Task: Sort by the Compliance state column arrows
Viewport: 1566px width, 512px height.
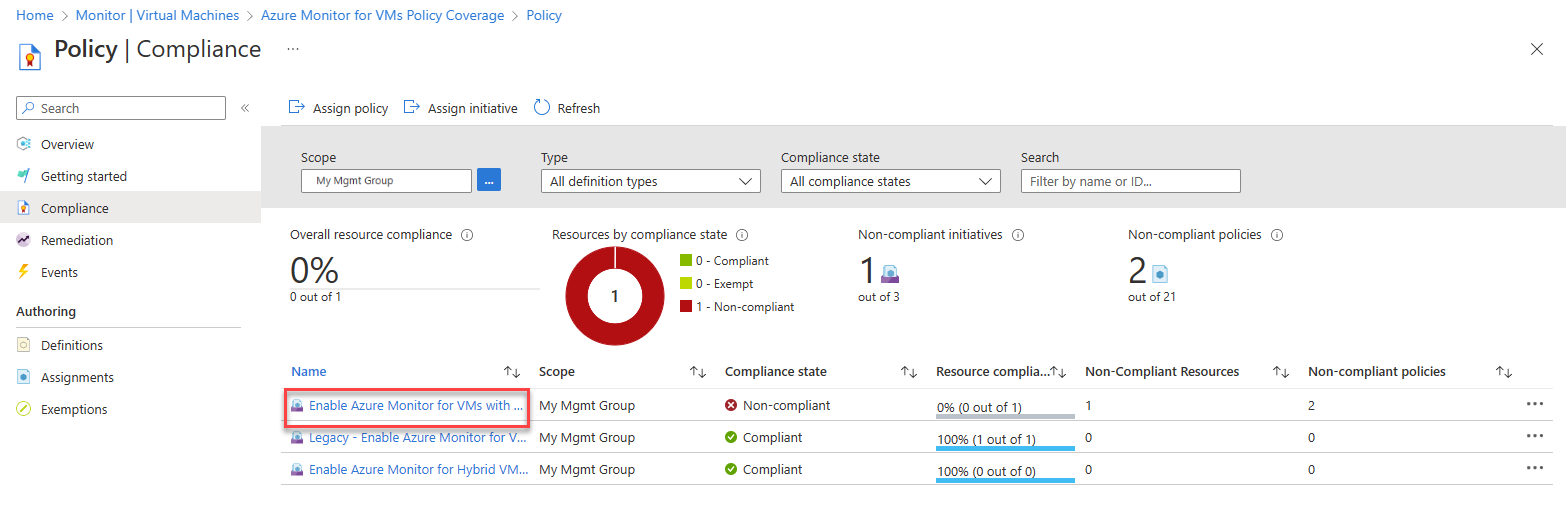Action: point(908,372)
